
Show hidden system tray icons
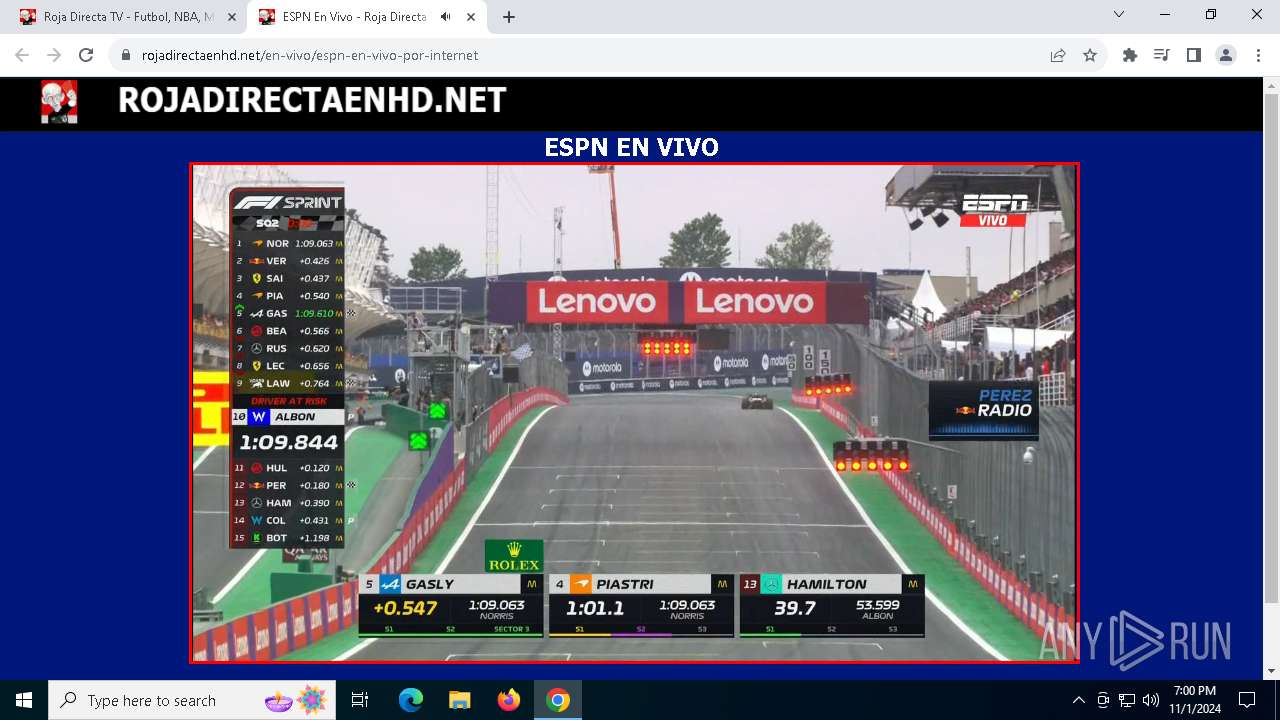[x=1078, y=700]
